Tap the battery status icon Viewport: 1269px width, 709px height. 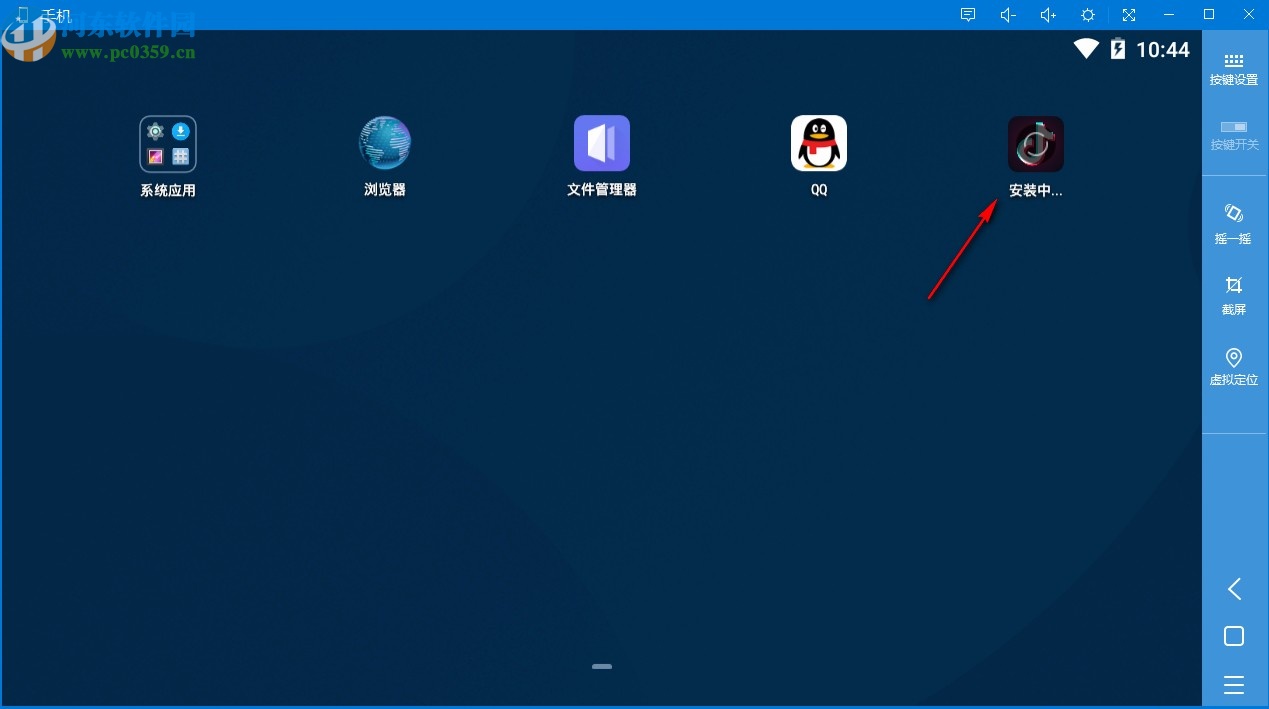(x=1118, y=49)
